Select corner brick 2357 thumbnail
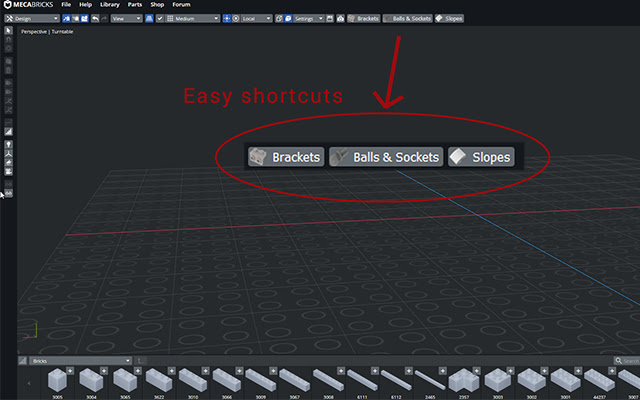The image size is (640, 400). (462, 380)
